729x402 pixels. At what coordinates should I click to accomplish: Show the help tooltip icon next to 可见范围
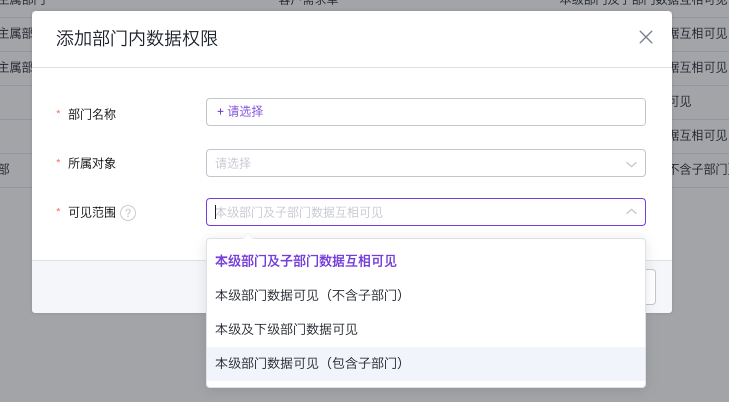click(x=128, y=213)
